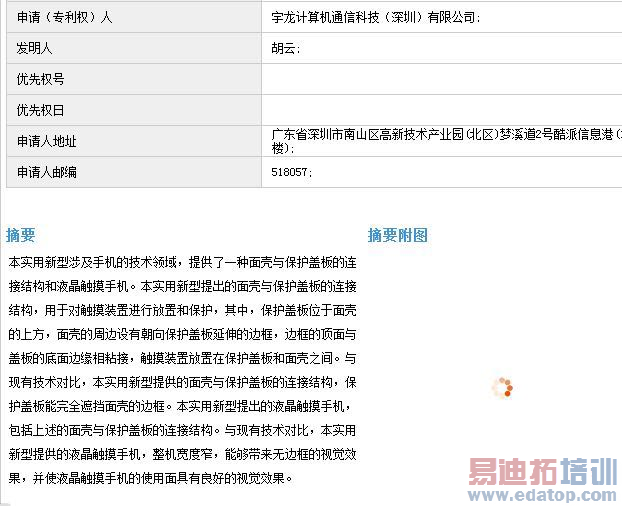Click abstract line beginning 现有技术对比，本实用新型提供的面壳
The width and height of the screenshot is (622, 506).
click(182, 382)
